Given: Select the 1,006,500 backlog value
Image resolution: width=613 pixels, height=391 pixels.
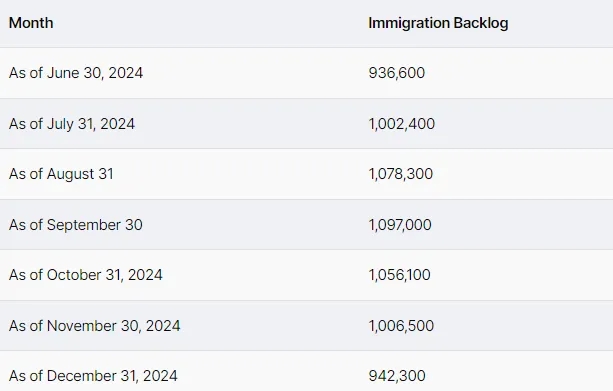Looking at the screenshot, I should click(401, 326).
